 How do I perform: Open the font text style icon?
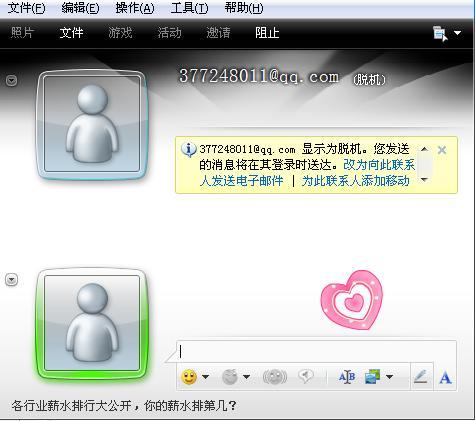tap(347, 377)
